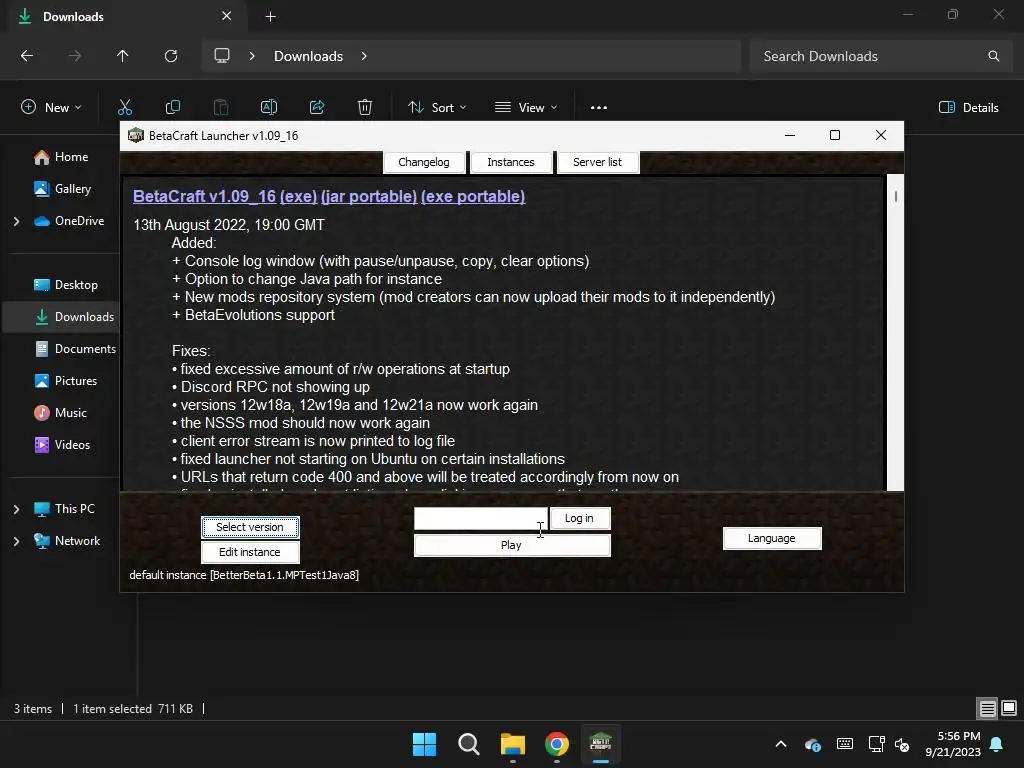
Task: Click the Copy icon in Explorer toolbar
Action: [x=172, y=107]
